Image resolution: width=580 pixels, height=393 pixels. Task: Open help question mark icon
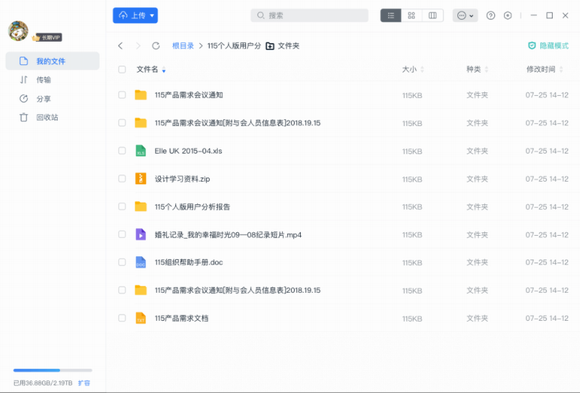coord(490,16)
